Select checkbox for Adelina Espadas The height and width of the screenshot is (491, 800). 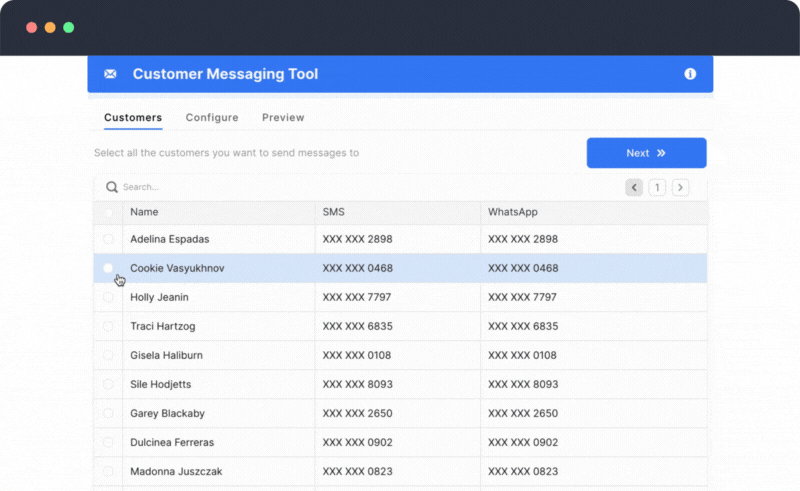(x=108, y=240)
